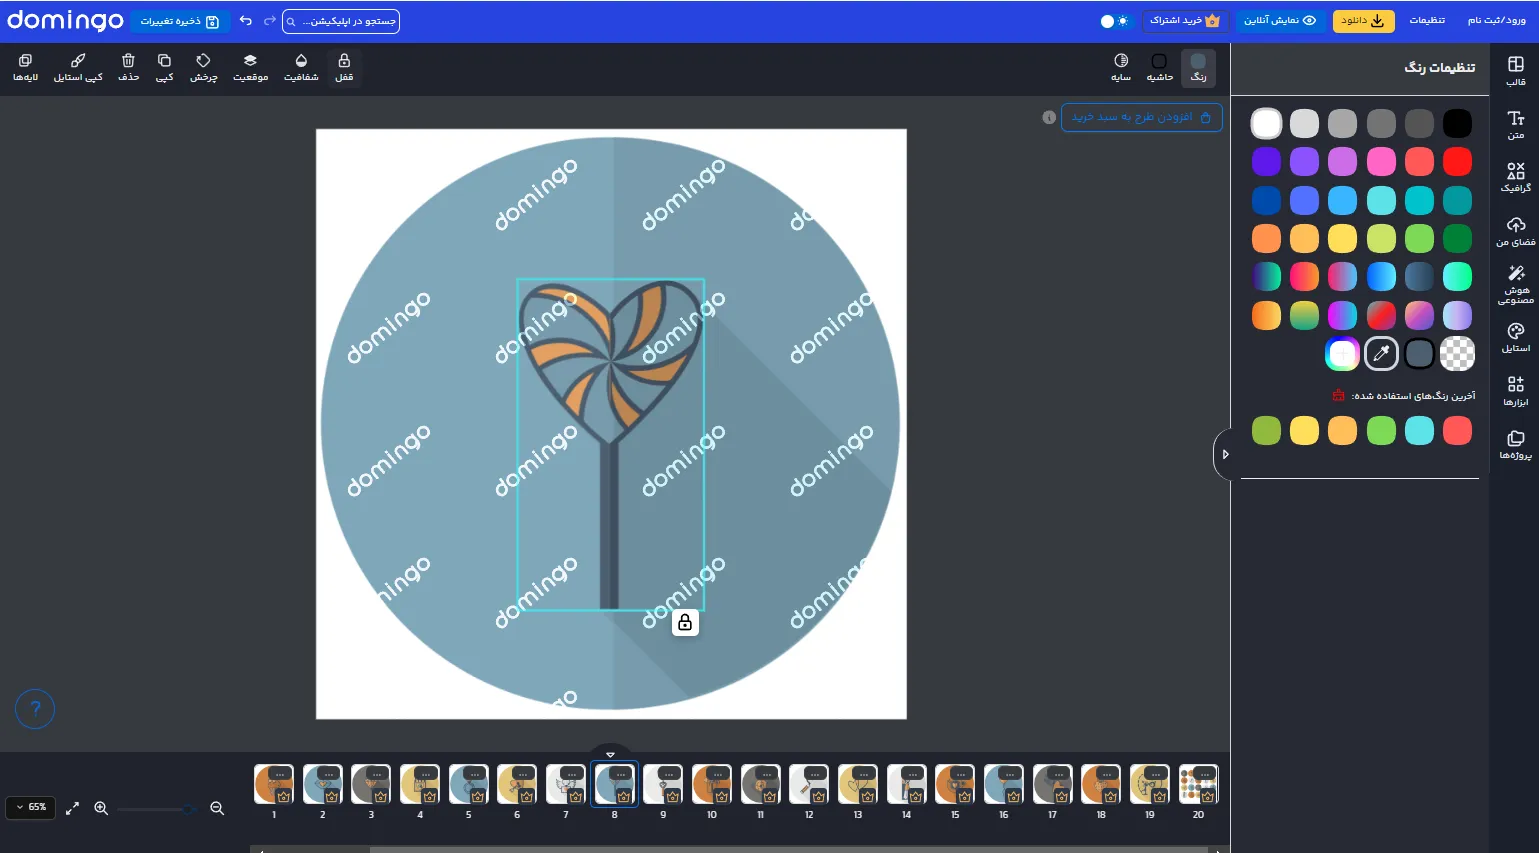Click Buy Subscription (خرید اشتراک) button
This screenshot has height=853, width=1539.
tap(1185, 20)
